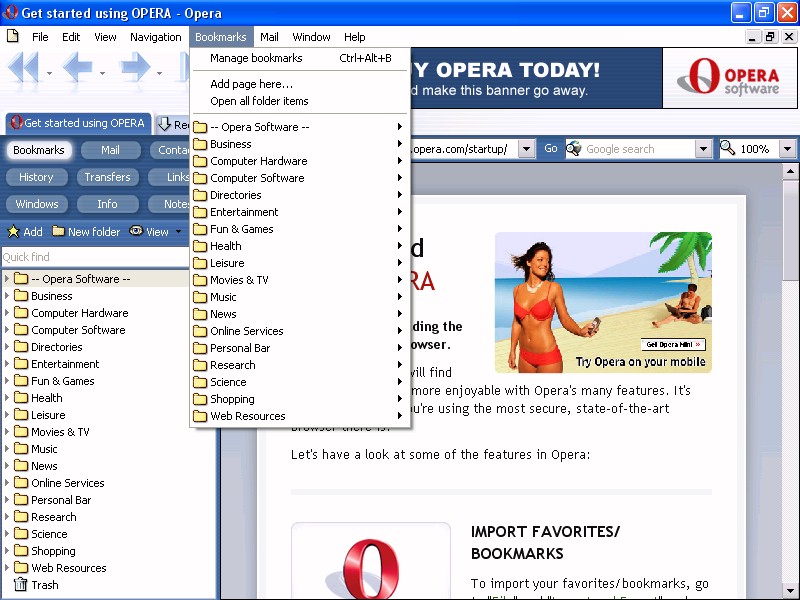Click the zoom magnifier icon
Screen dimensions: 800x600
[x=728, y=148]
